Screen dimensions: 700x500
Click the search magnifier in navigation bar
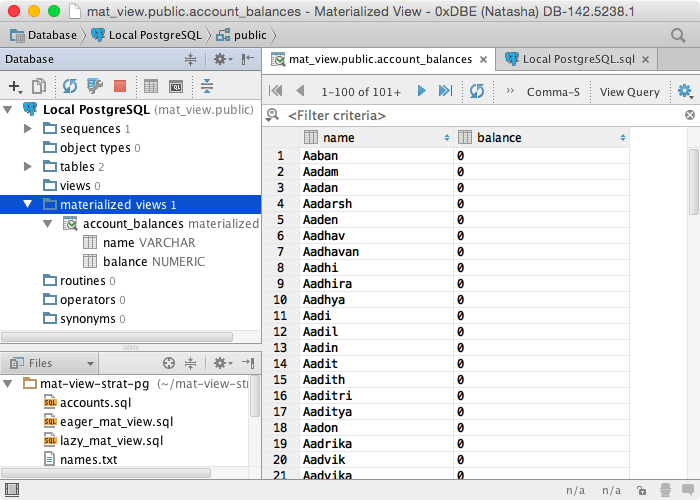tap(678, 35)
